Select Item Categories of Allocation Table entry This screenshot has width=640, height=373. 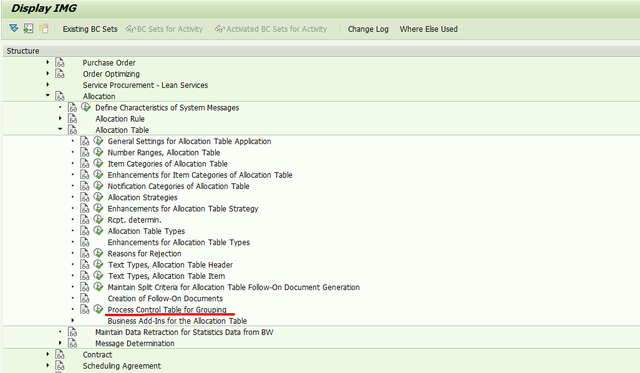(x=167, y=164)
